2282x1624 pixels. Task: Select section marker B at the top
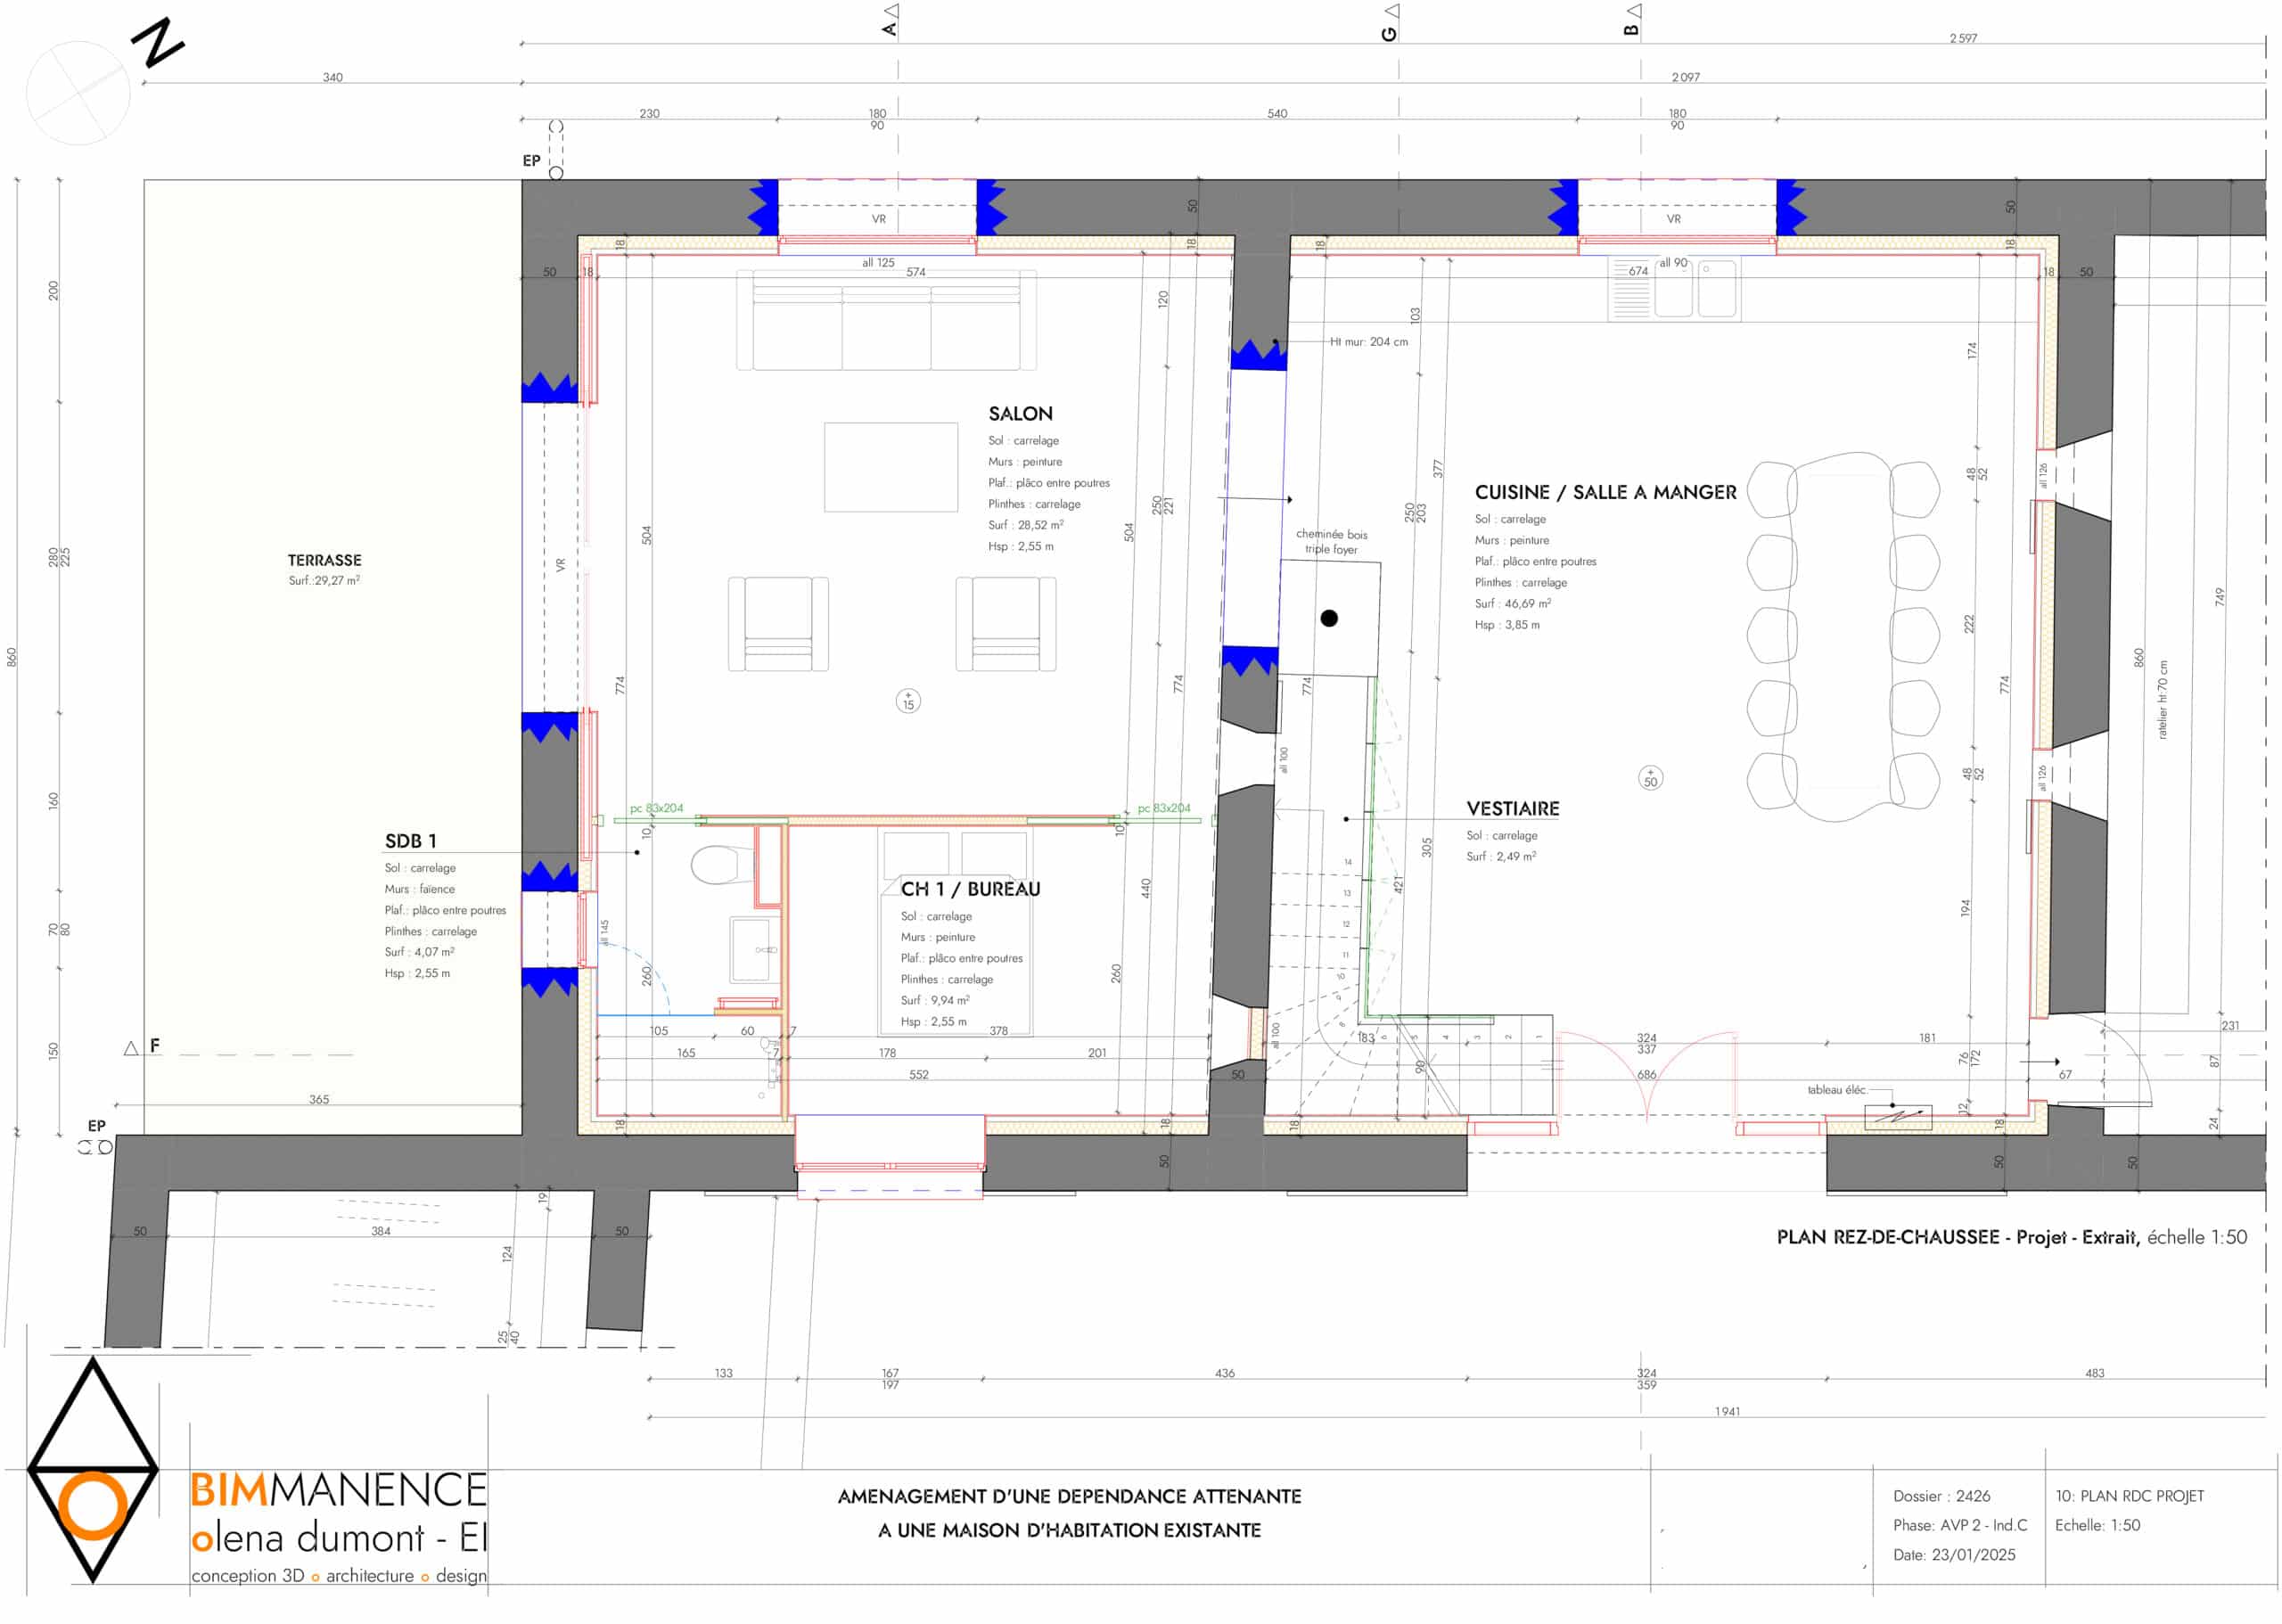click(x=1632, y=20)
